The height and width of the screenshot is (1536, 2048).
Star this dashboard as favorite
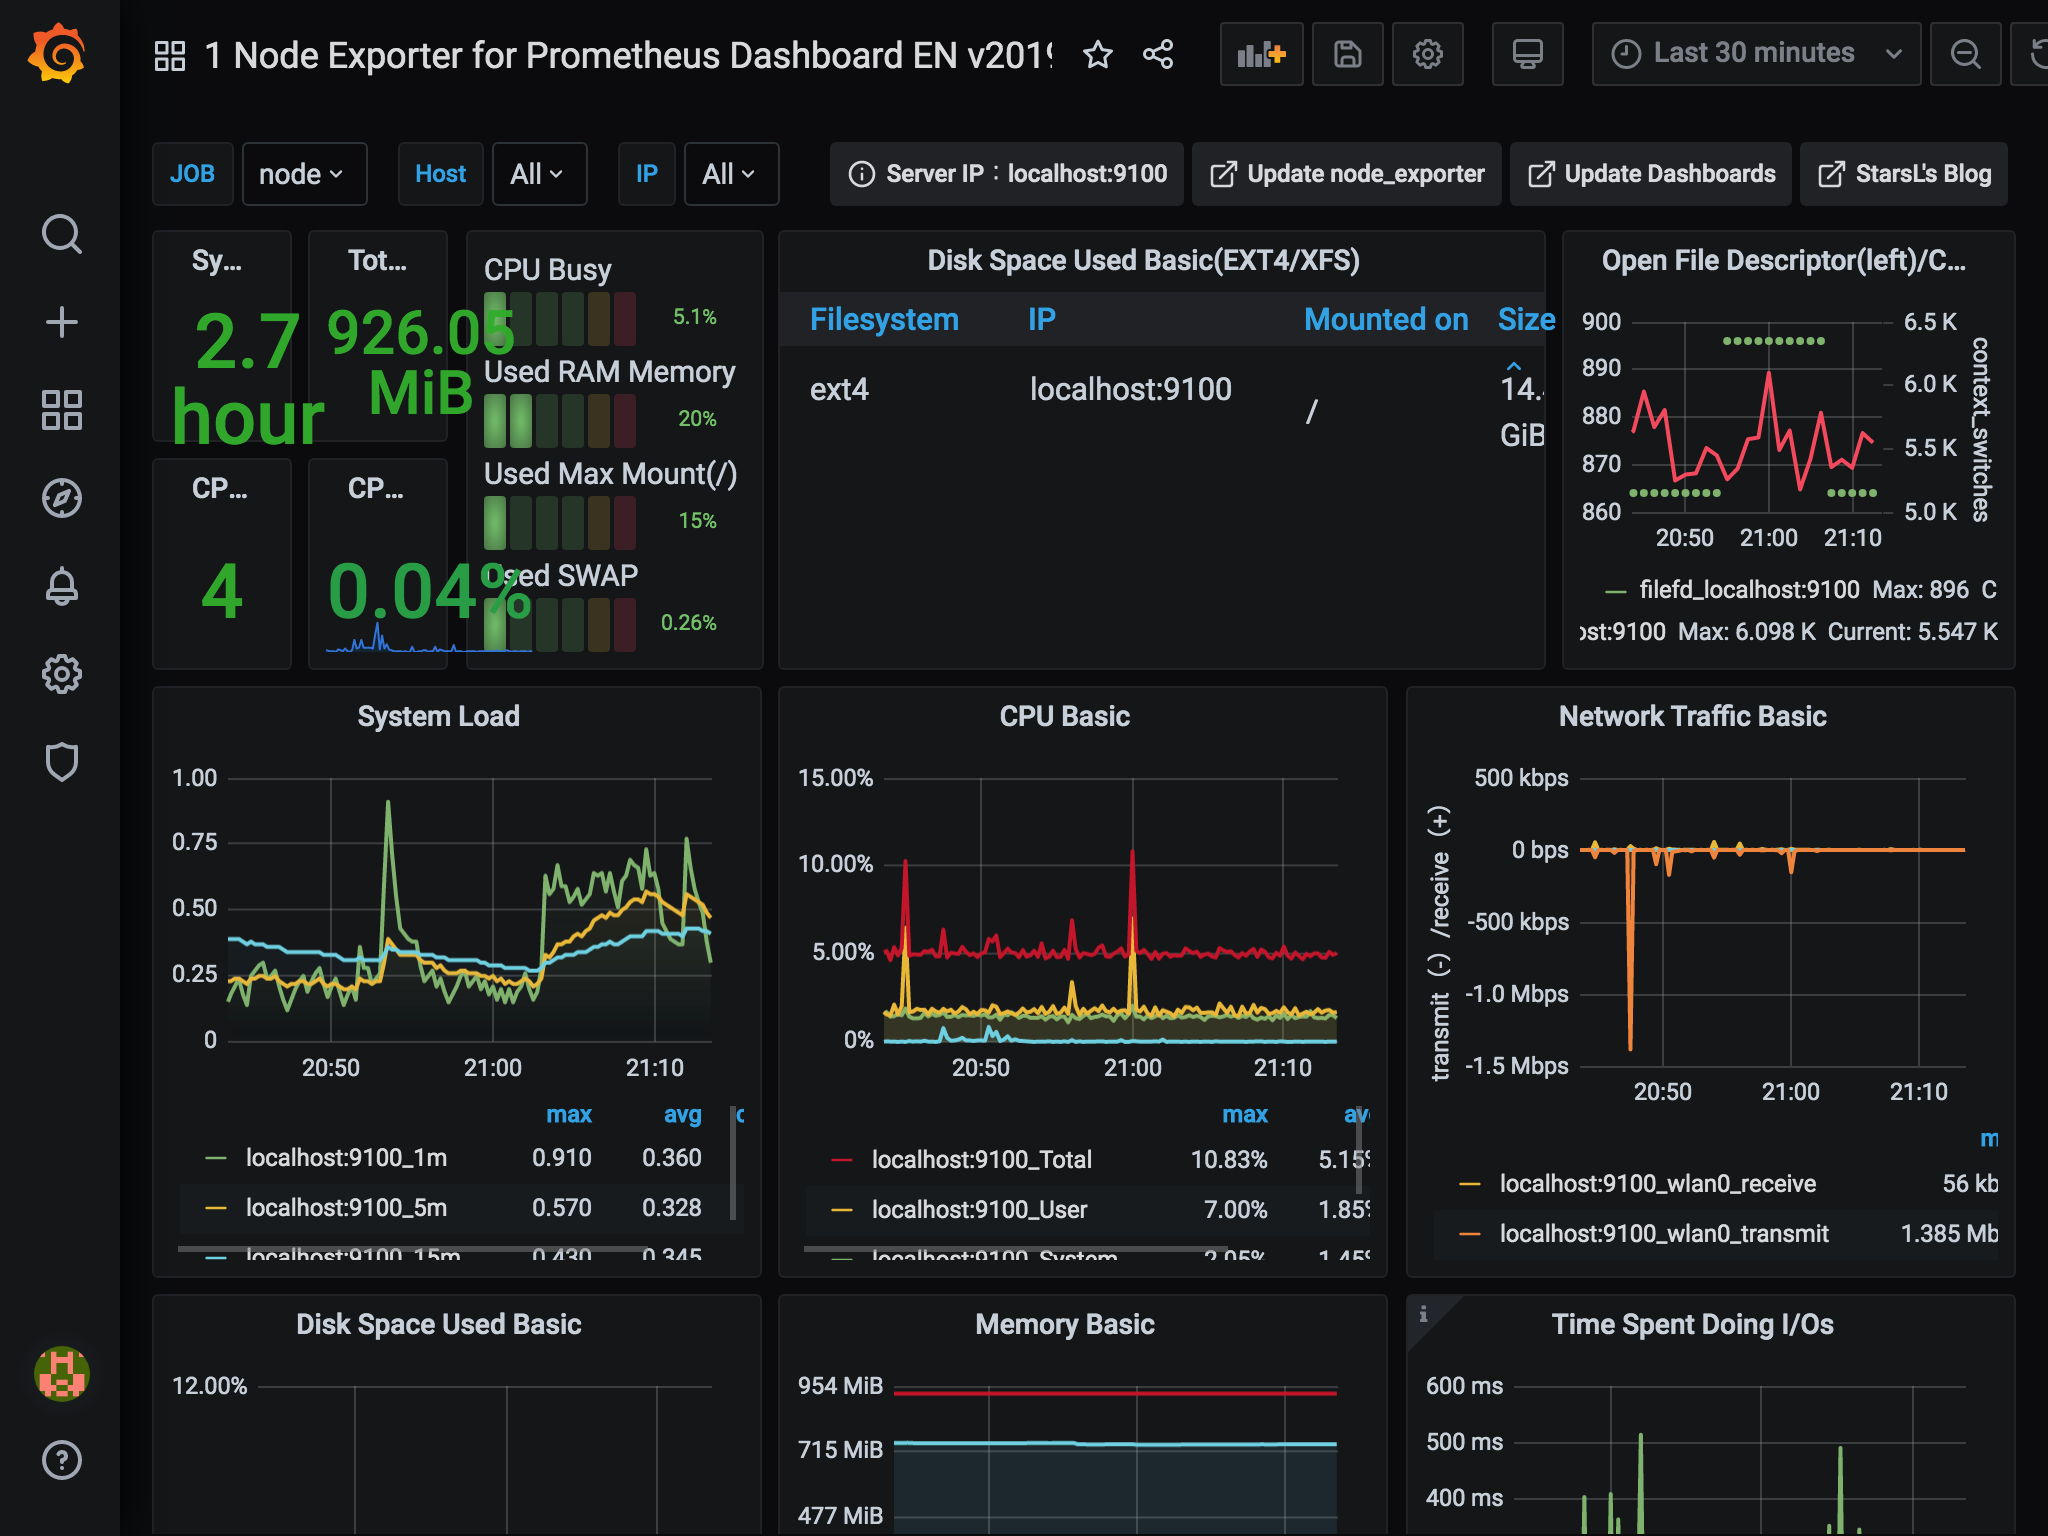pyautogui.click(x=1097, y=54)
